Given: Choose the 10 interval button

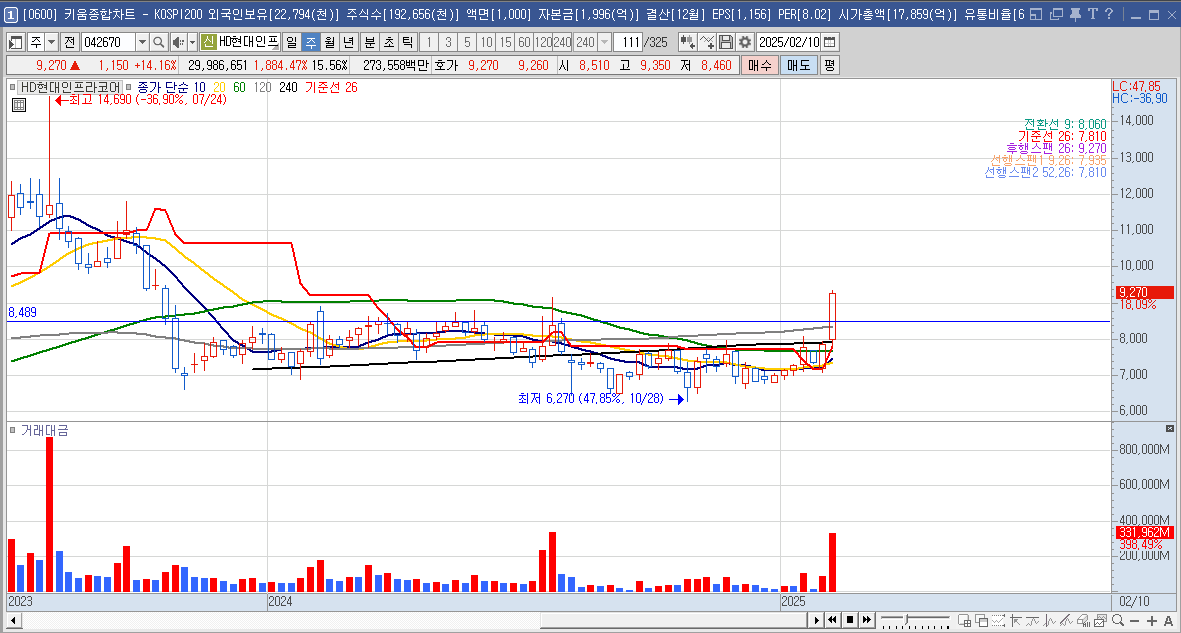Looking at the screenshot, I should 487,42.
